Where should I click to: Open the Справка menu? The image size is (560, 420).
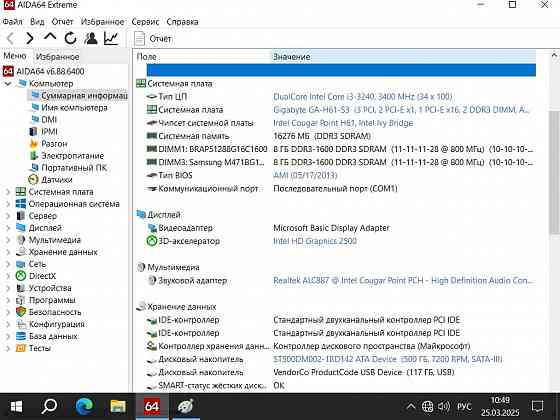click(x=182, y=22)
